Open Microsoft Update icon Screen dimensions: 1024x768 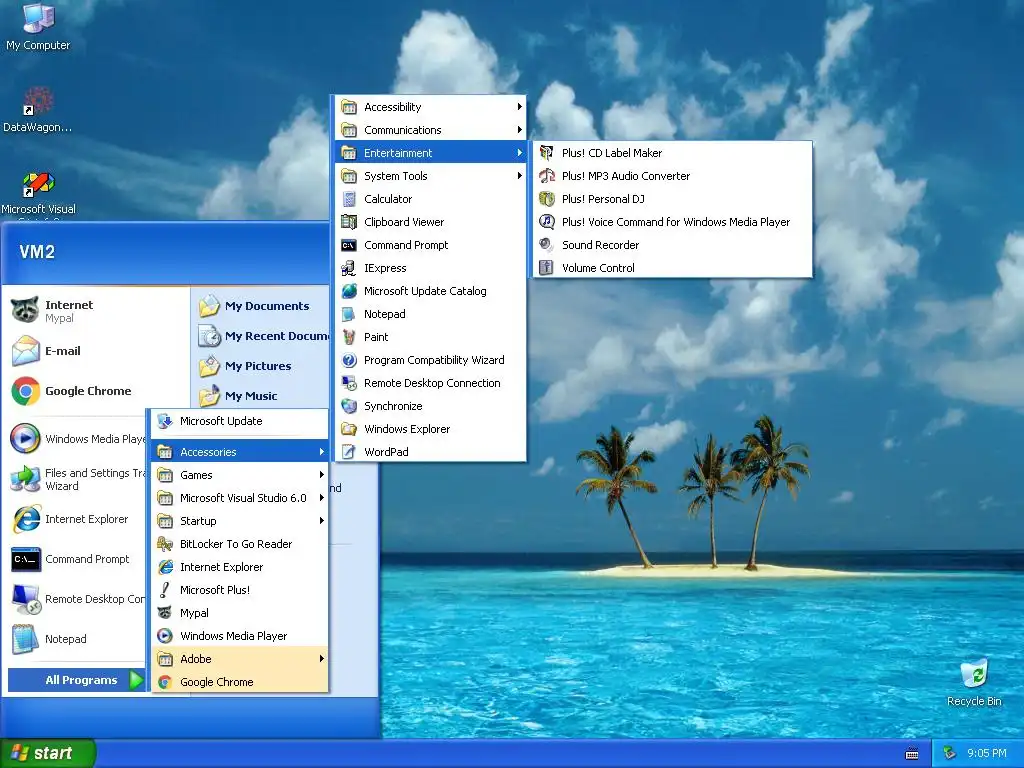pos(165,421)
